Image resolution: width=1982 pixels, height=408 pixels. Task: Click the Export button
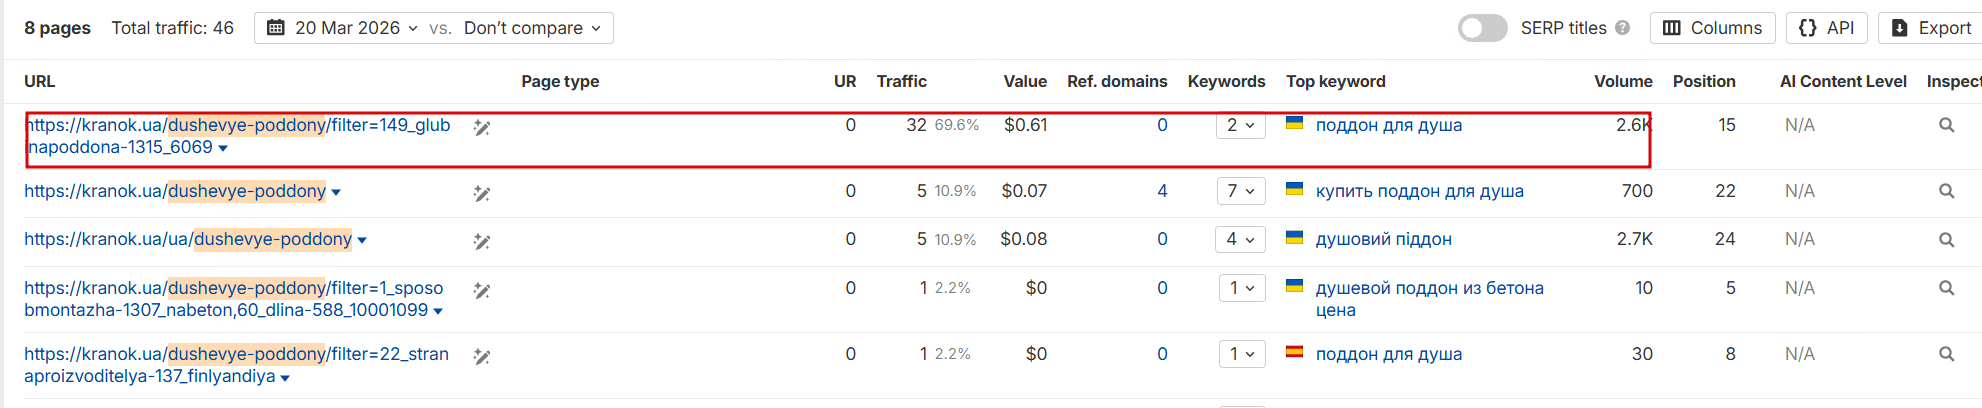[1930, 28]
